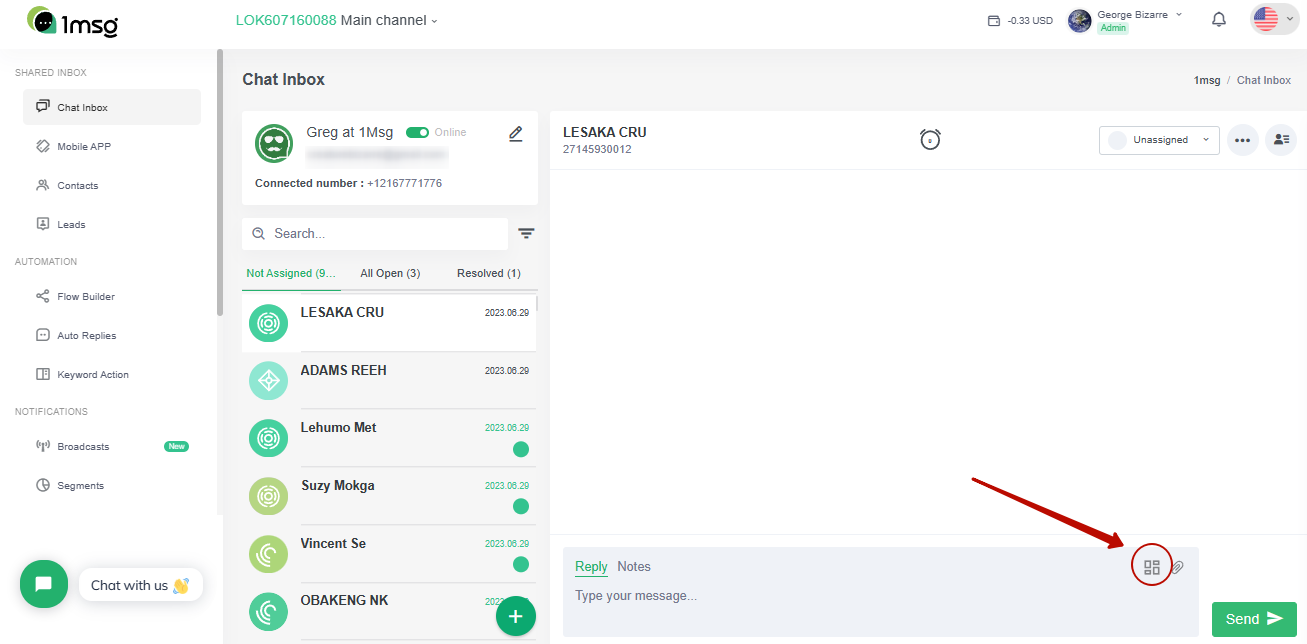The image size is (1307, 644).
Task: Click the Chat Inbox sidebar icon
Action: [43, 107]
